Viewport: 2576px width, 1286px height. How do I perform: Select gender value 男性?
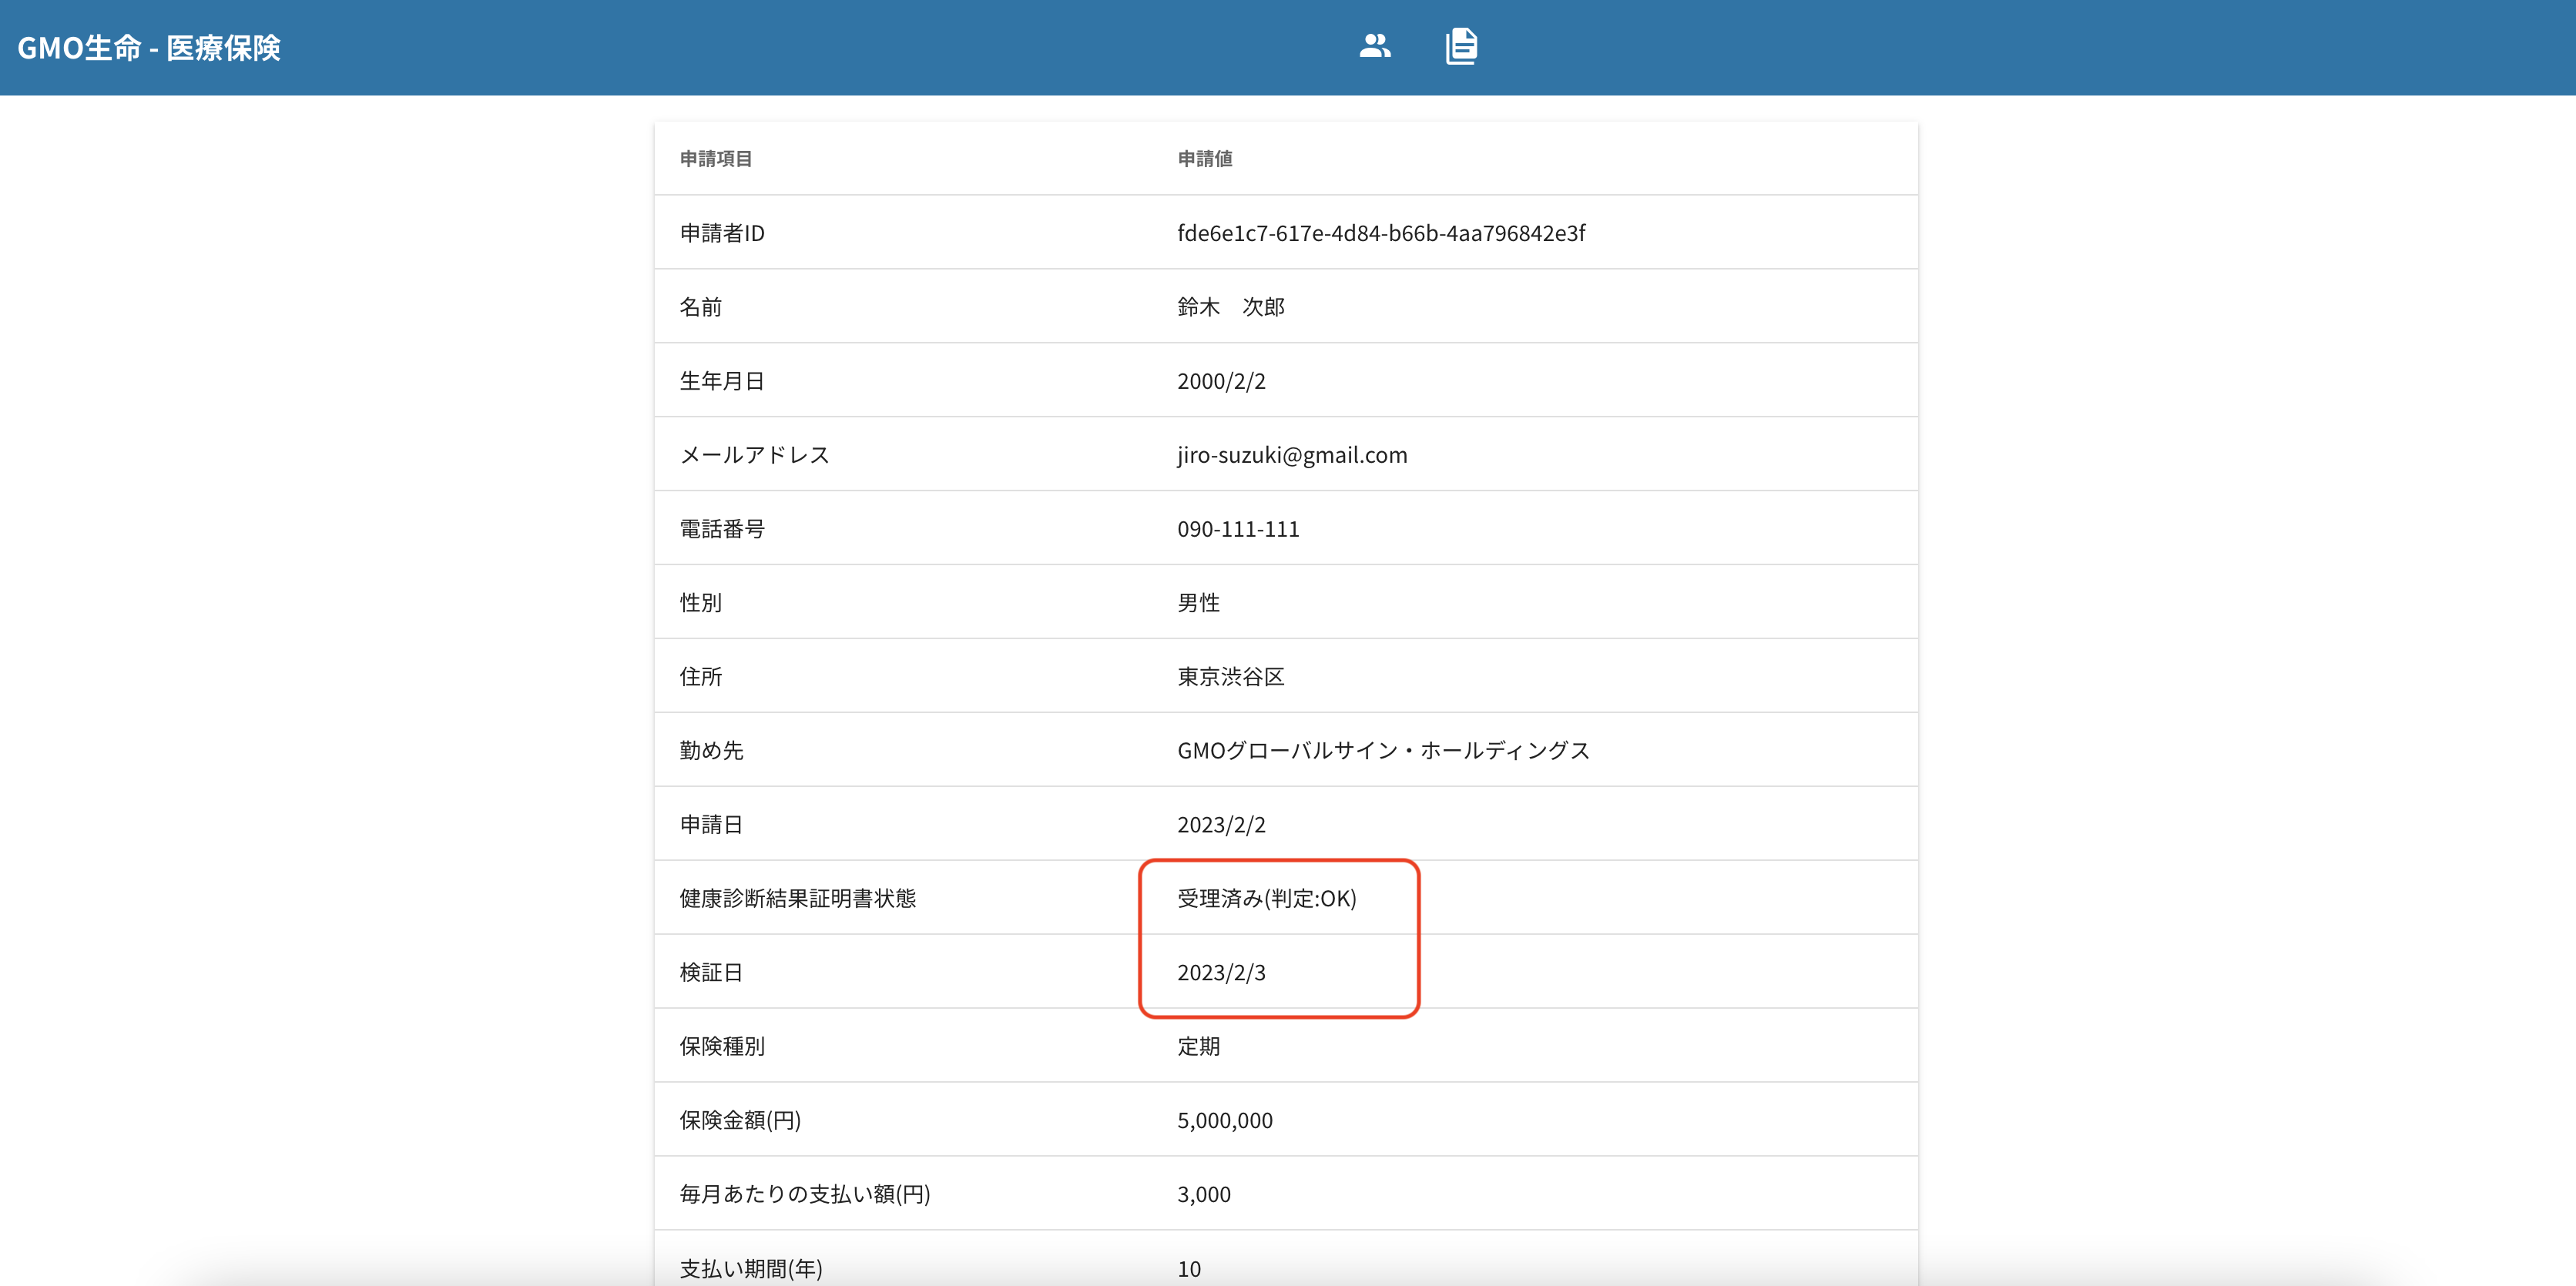[x=1199, y=602]
